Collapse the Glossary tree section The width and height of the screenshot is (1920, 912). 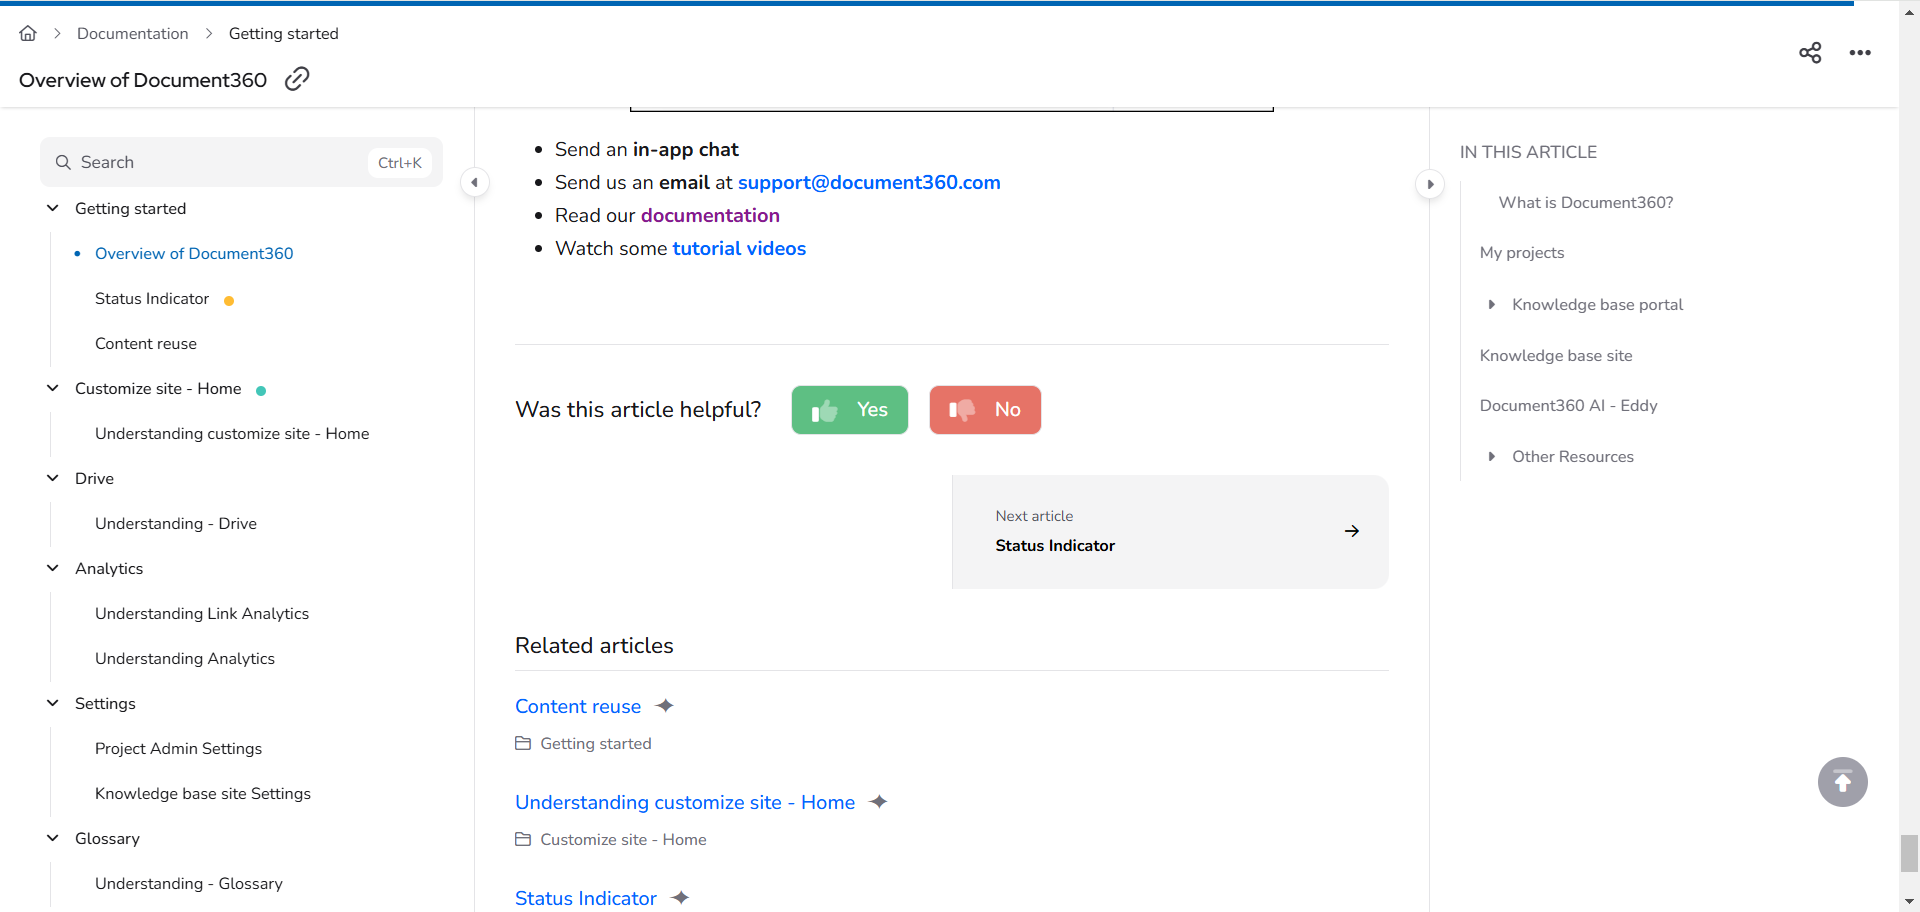pyautogui.click(x=53, y=838)
